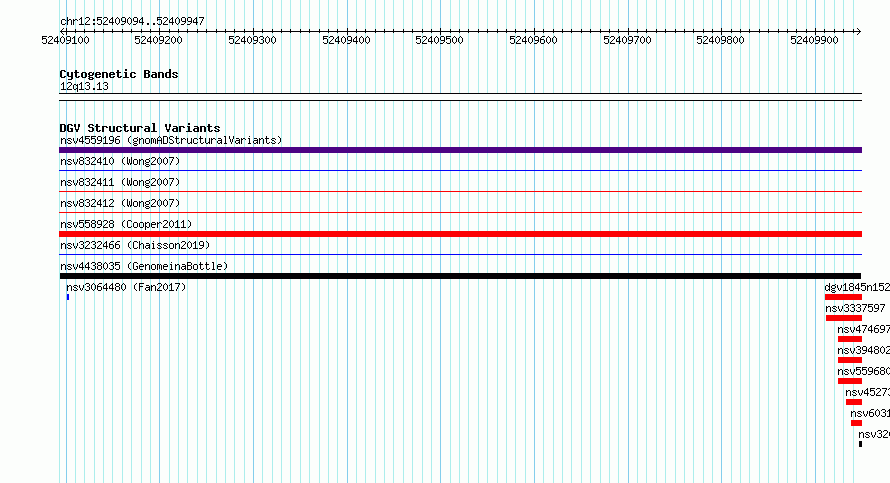Open the nsv832411 (Wong2007) label

click(120, 182)
